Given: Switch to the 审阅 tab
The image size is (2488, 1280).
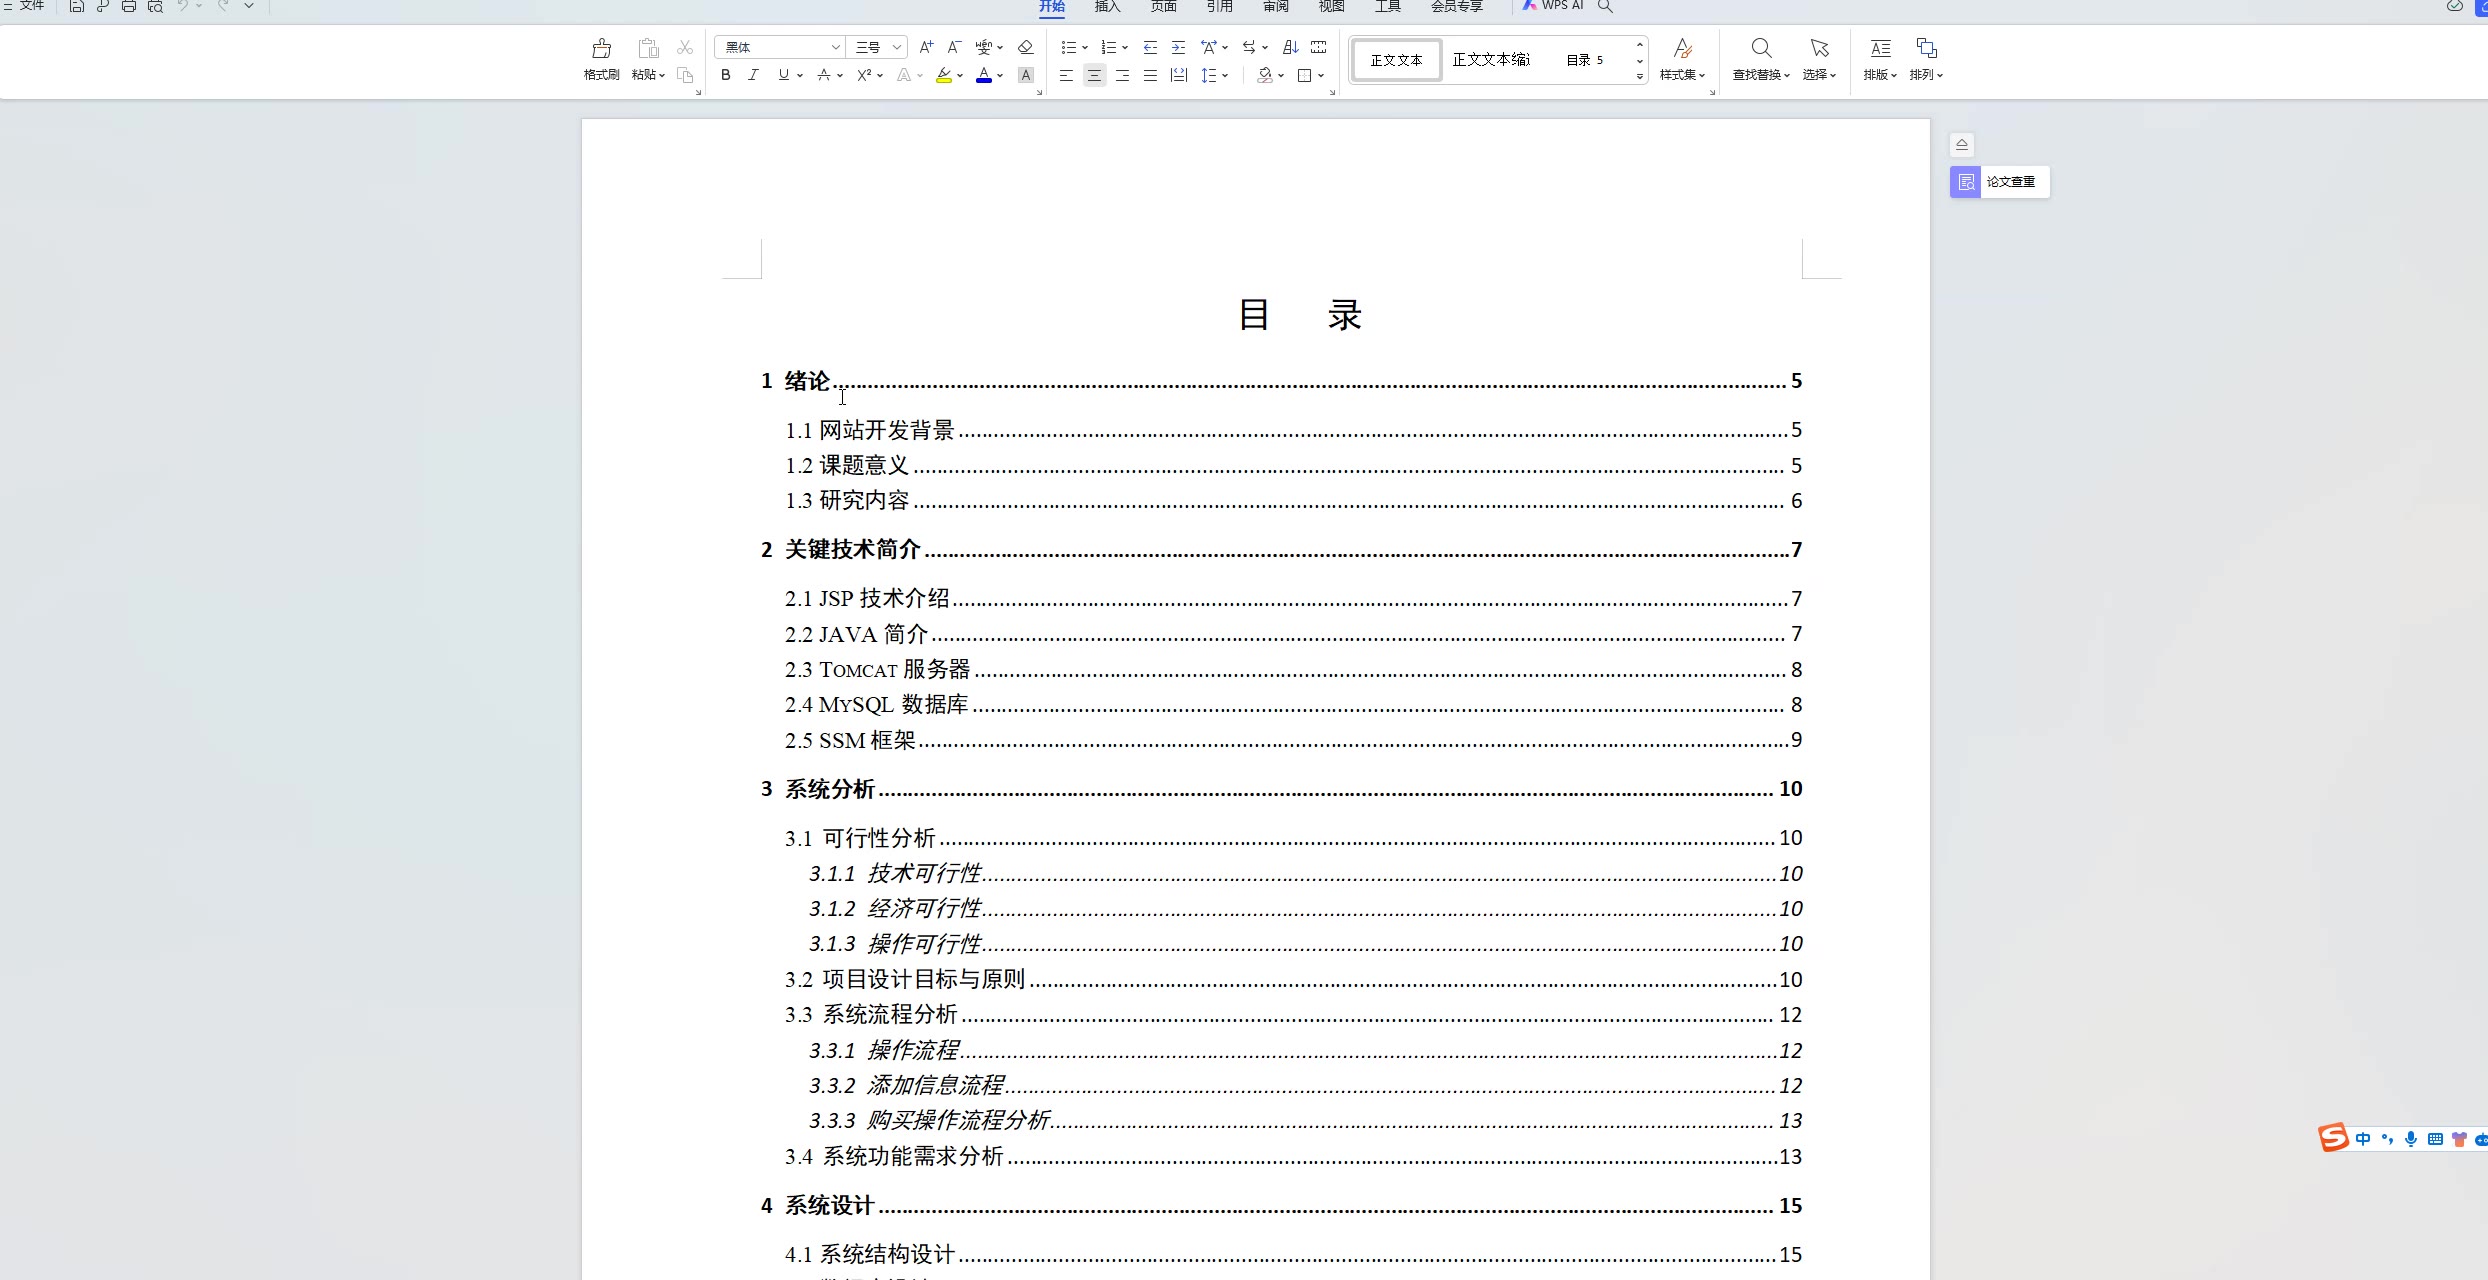Looking at the screenshot, I should (1275, 7).
